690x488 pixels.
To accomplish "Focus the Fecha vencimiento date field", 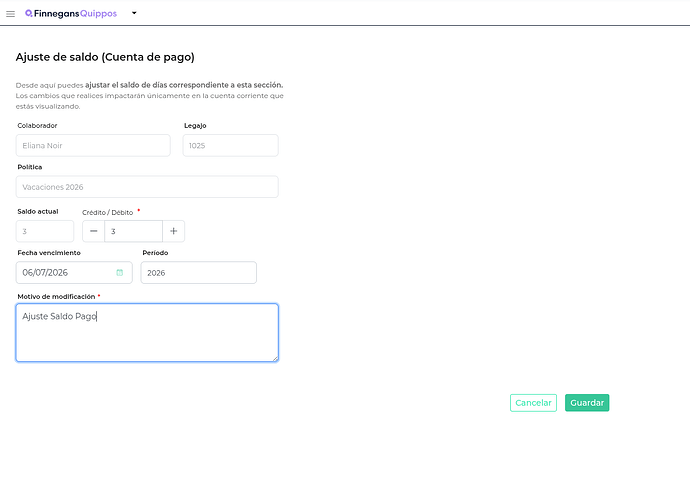I will pyautogui.click(x=74, y=272).
